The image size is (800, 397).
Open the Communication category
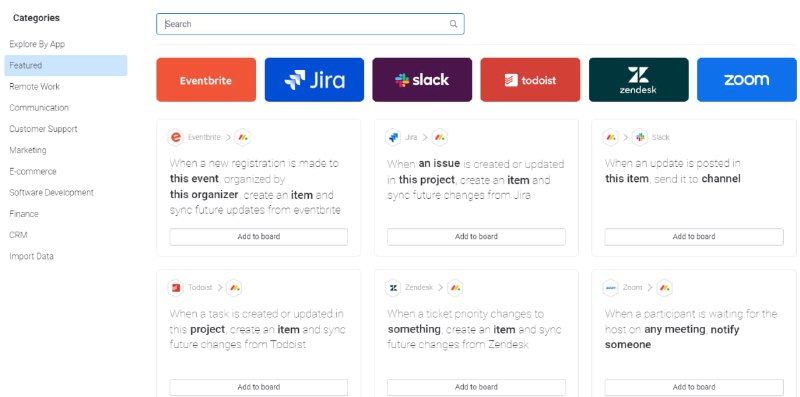39,108
